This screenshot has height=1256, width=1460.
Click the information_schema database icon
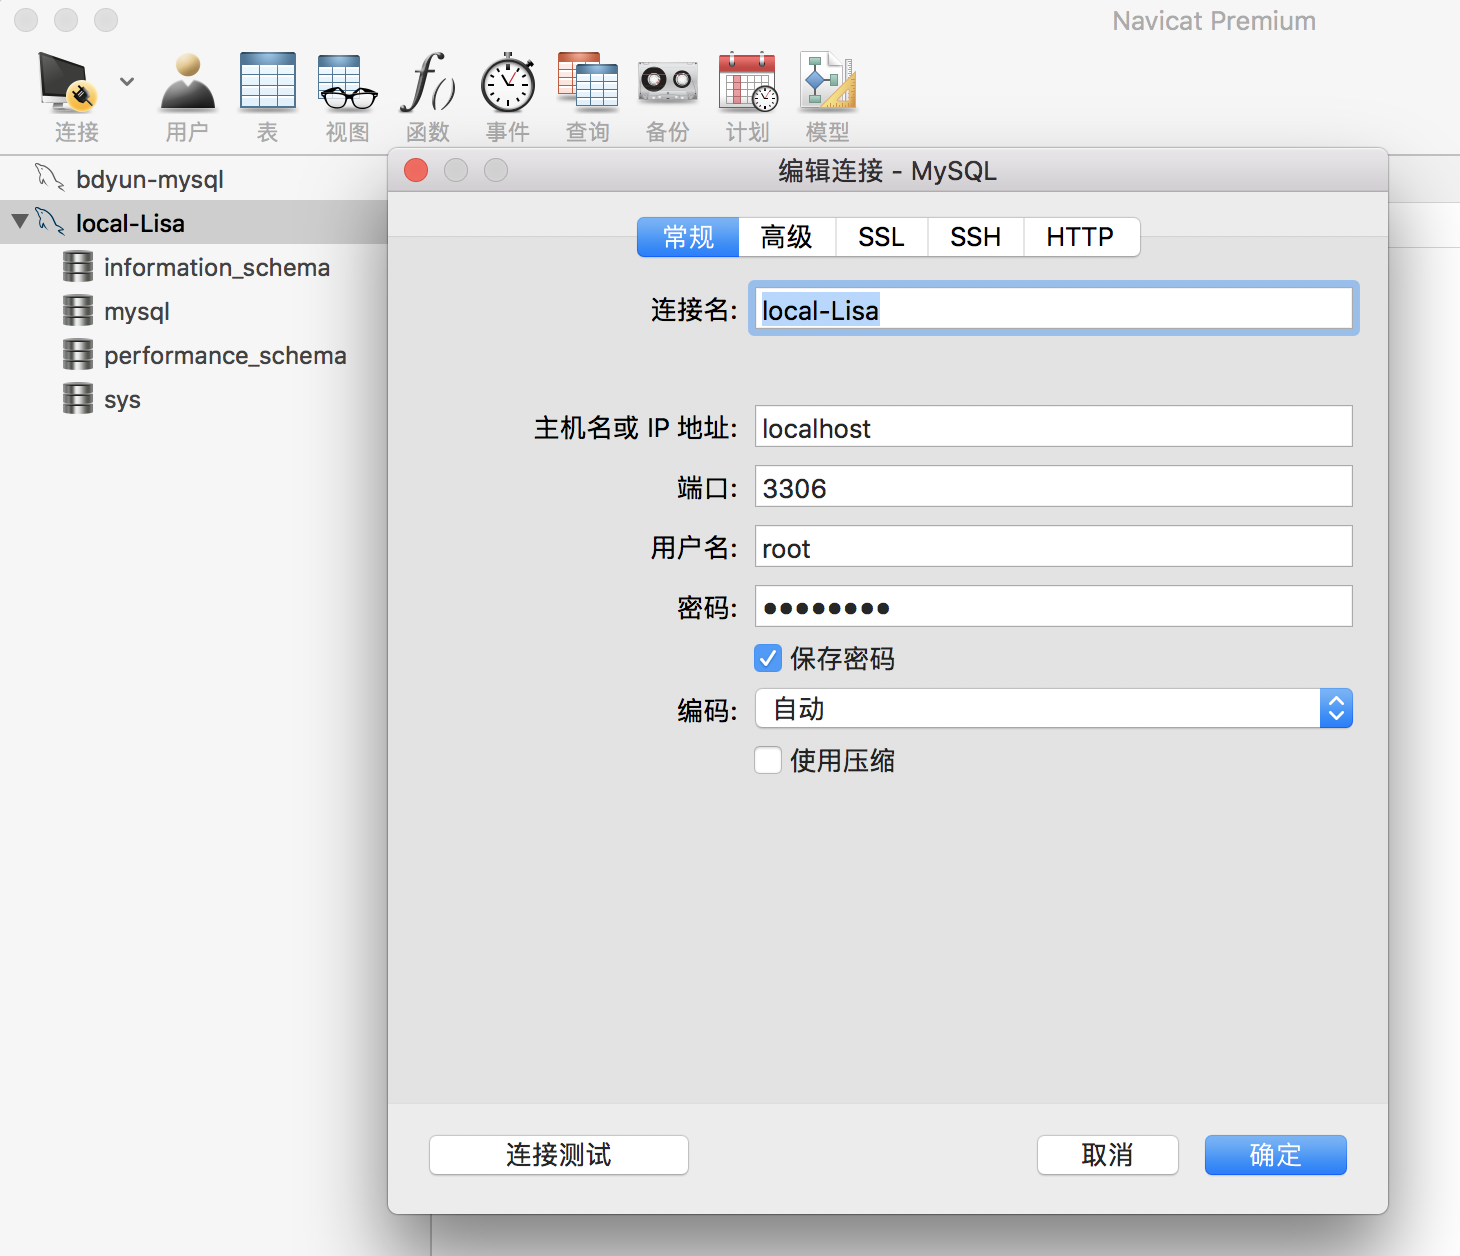tap(78, 267)
